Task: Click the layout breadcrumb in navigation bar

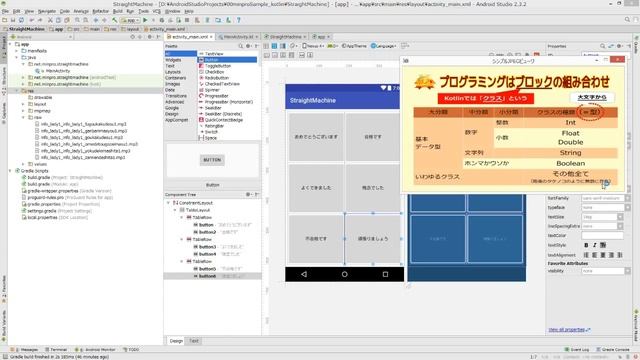Action: pyautogui.click(x=130, y=29)
